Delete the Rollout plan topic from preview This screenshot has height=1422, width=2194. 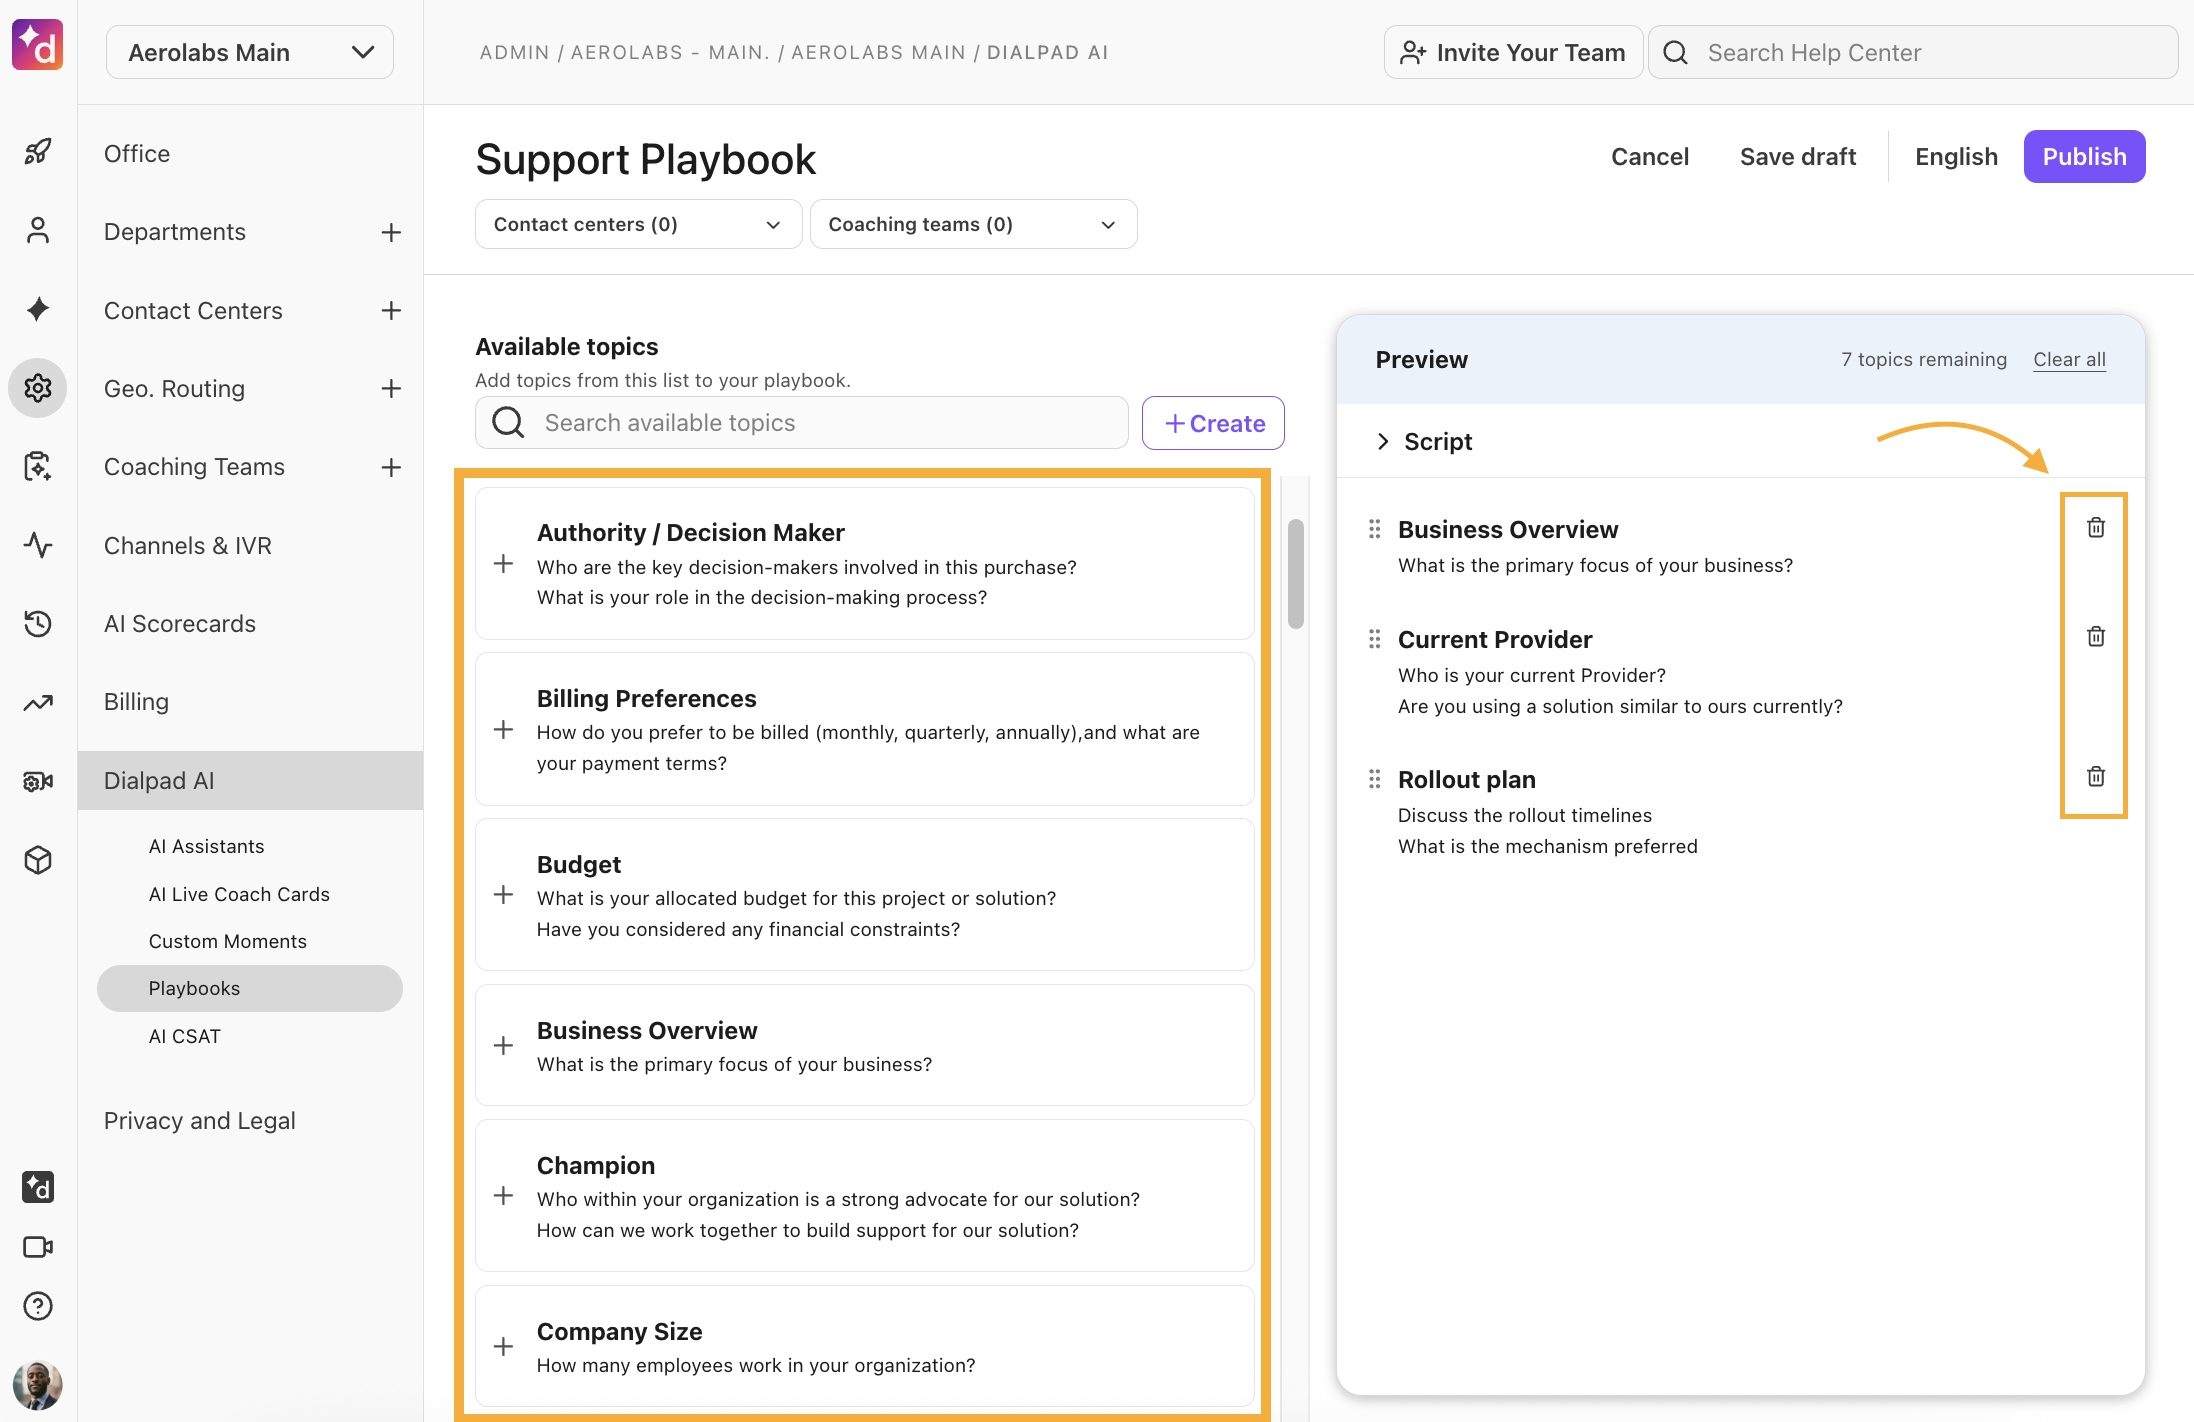pyautogui.click(x=2096, y=776)
